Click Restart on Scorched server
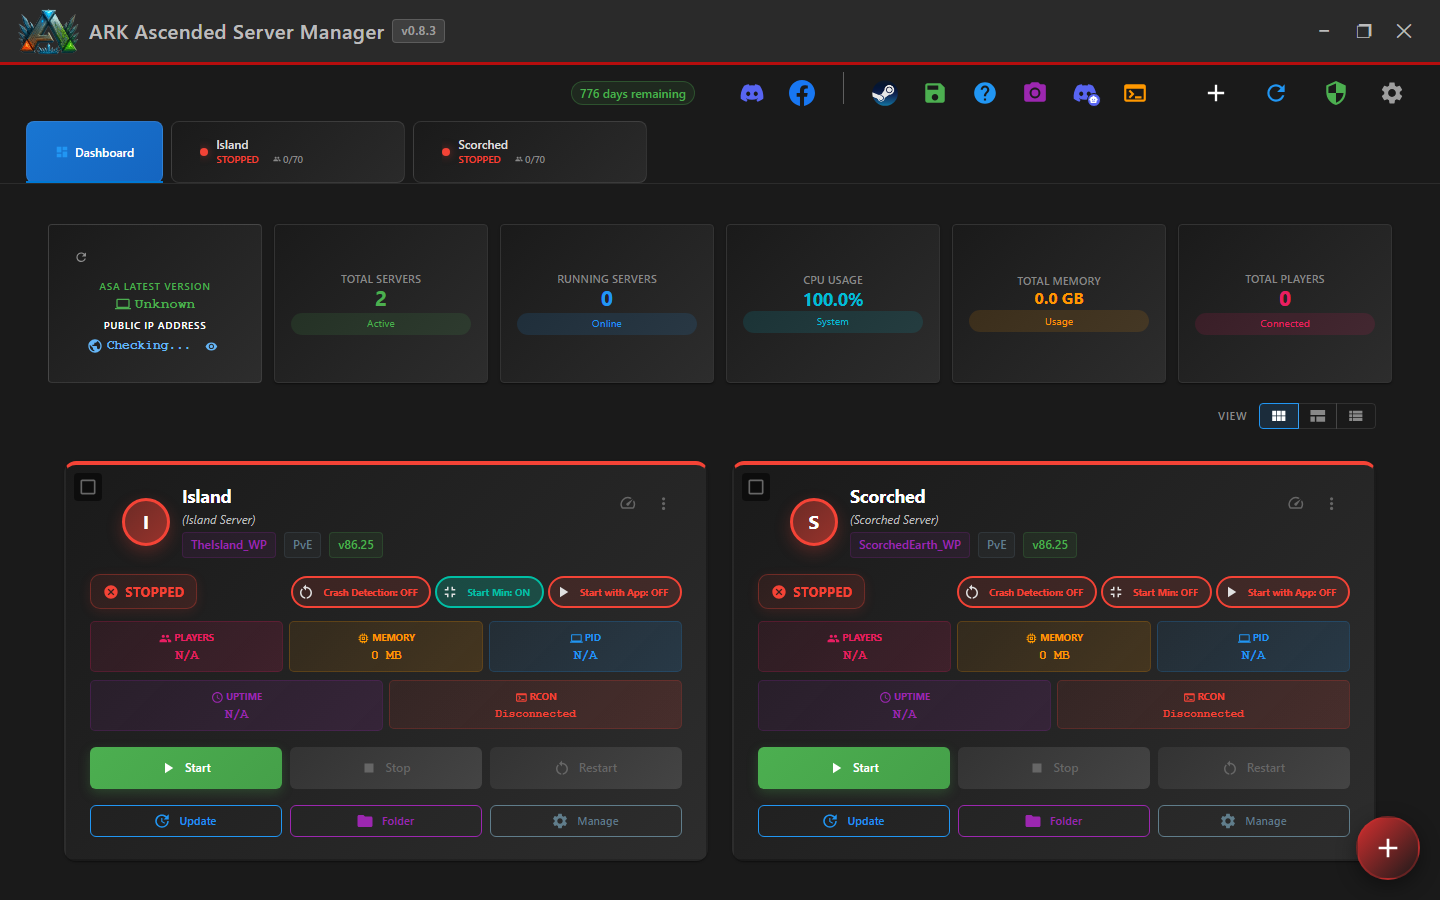The height and width of the screenshot is (900, 1440). click(x=1254, y=768)
